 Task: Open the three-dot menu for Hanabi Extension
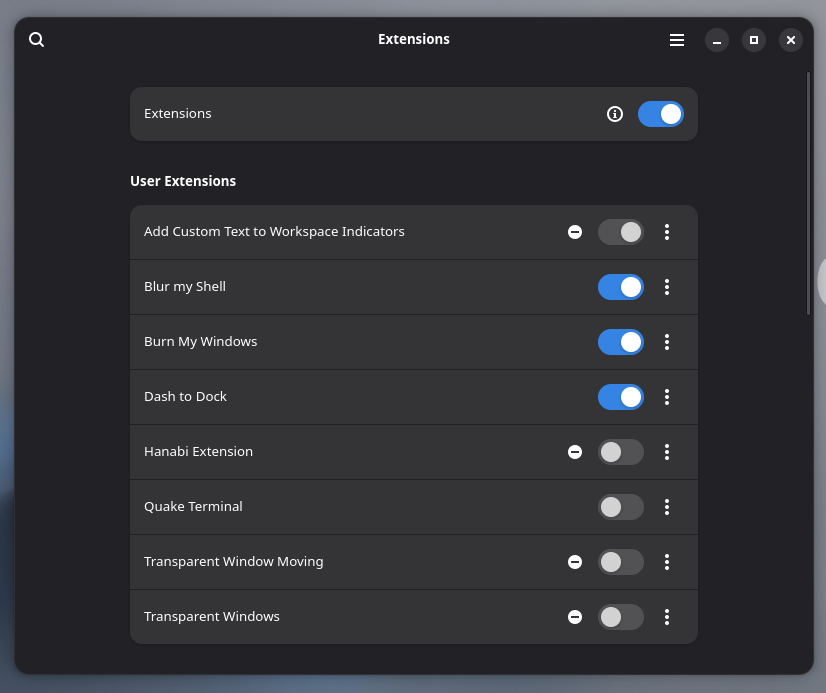click(x=667, y=452)
